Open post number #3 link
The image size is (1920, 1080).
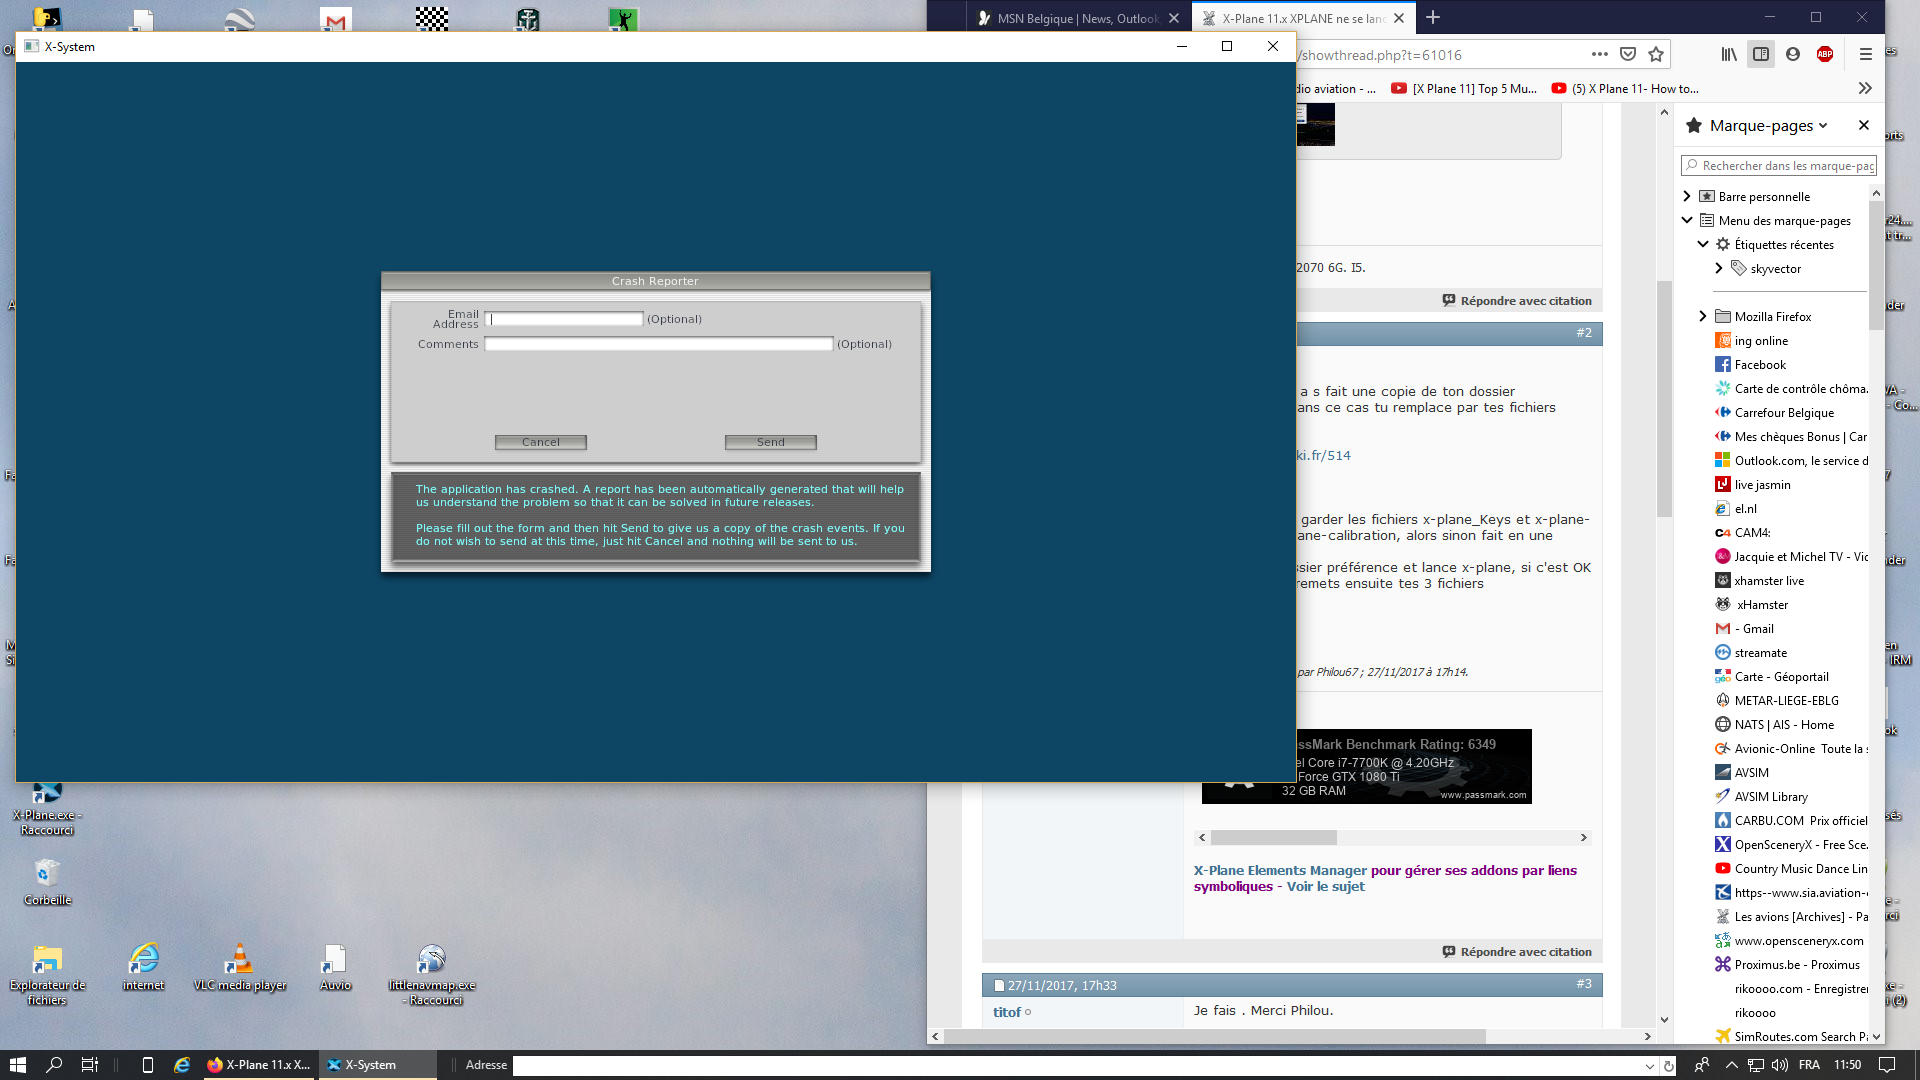point(1584,984)
